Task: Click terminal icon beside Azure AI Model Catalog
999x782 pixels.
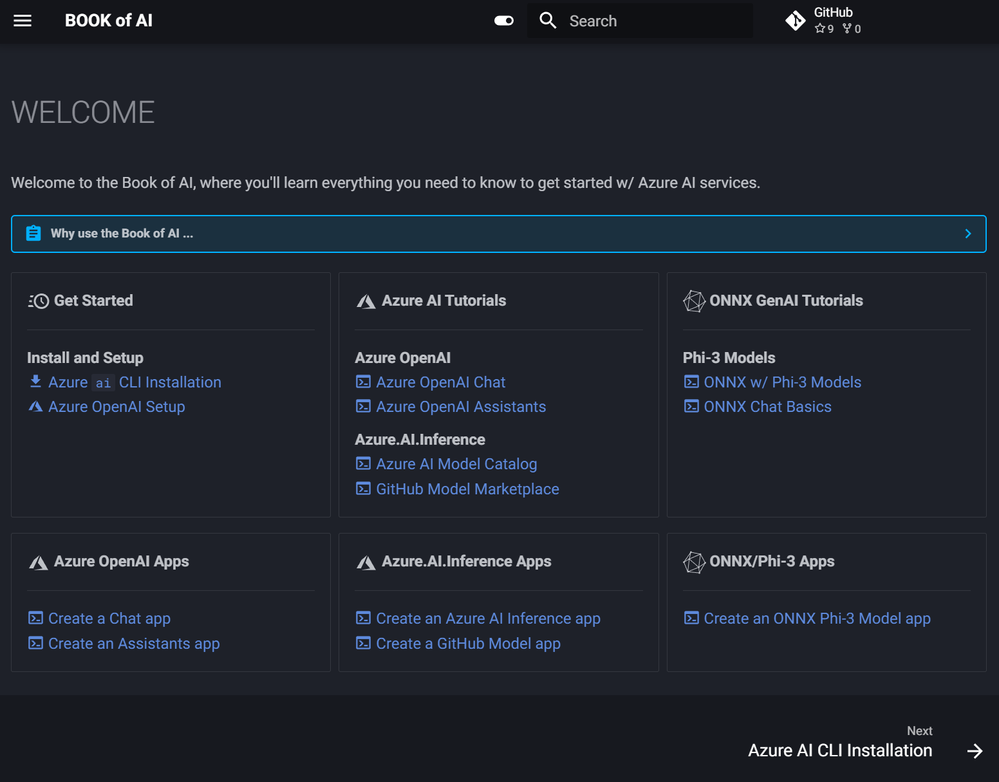Action: [x=363, y=464]
